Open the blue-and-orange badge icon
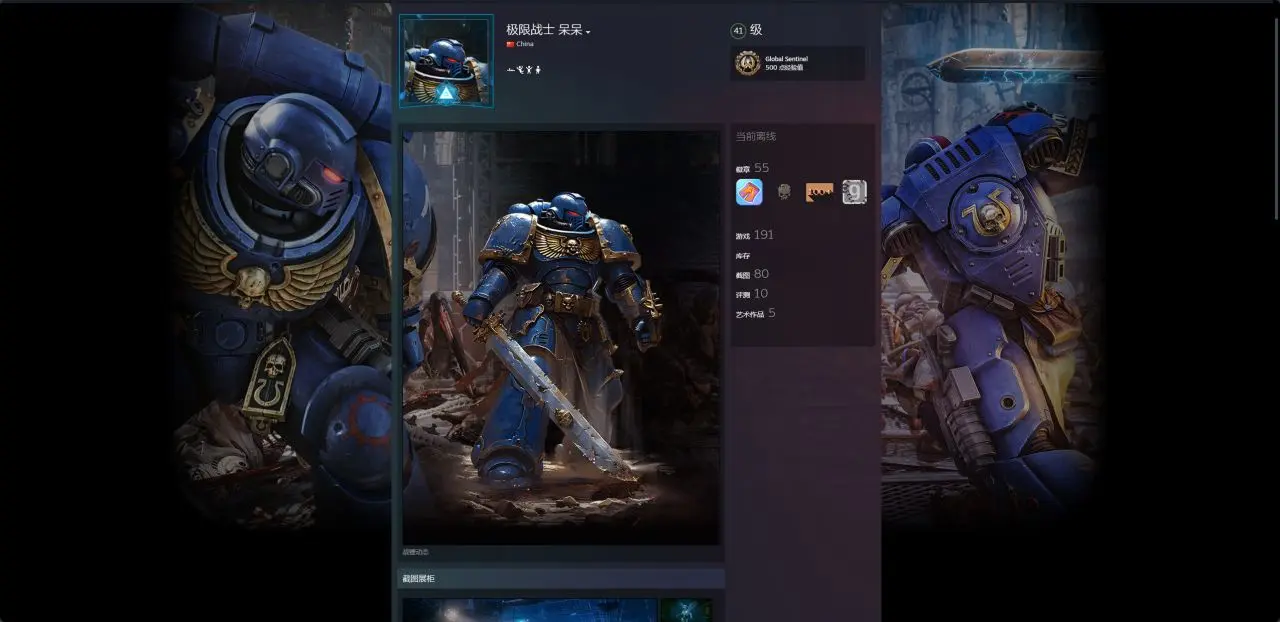The image size is (1280, 622). point(749,192)
